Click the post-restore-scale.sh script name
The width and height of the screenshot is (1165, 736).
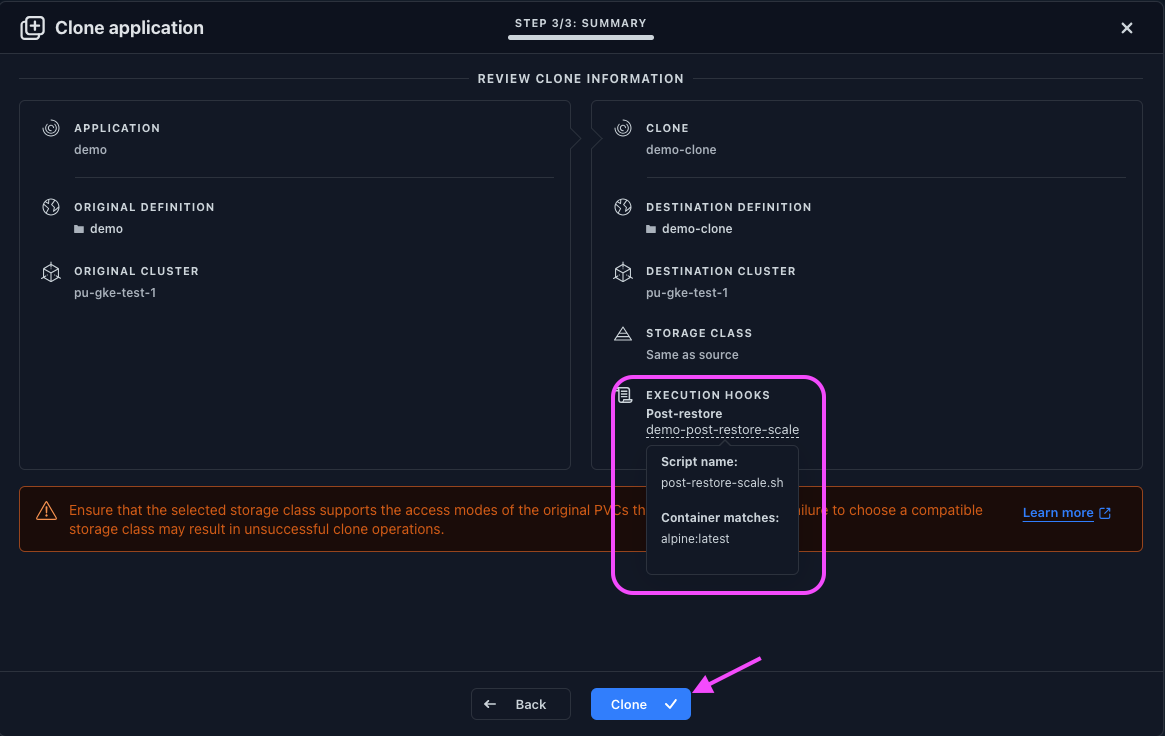tap(721, 482)
